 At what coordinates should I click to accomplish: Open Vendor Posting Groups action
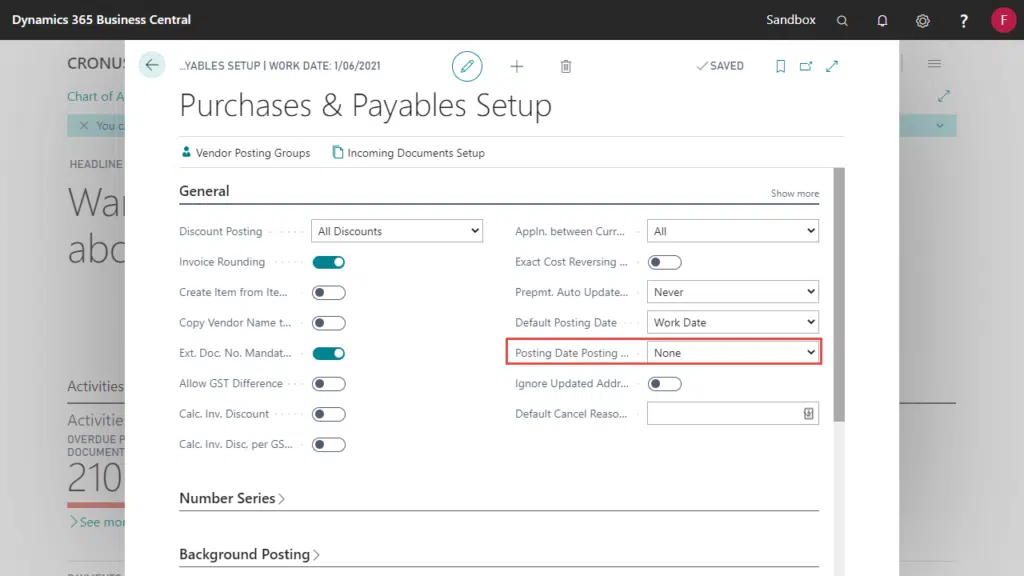(246, 153)
